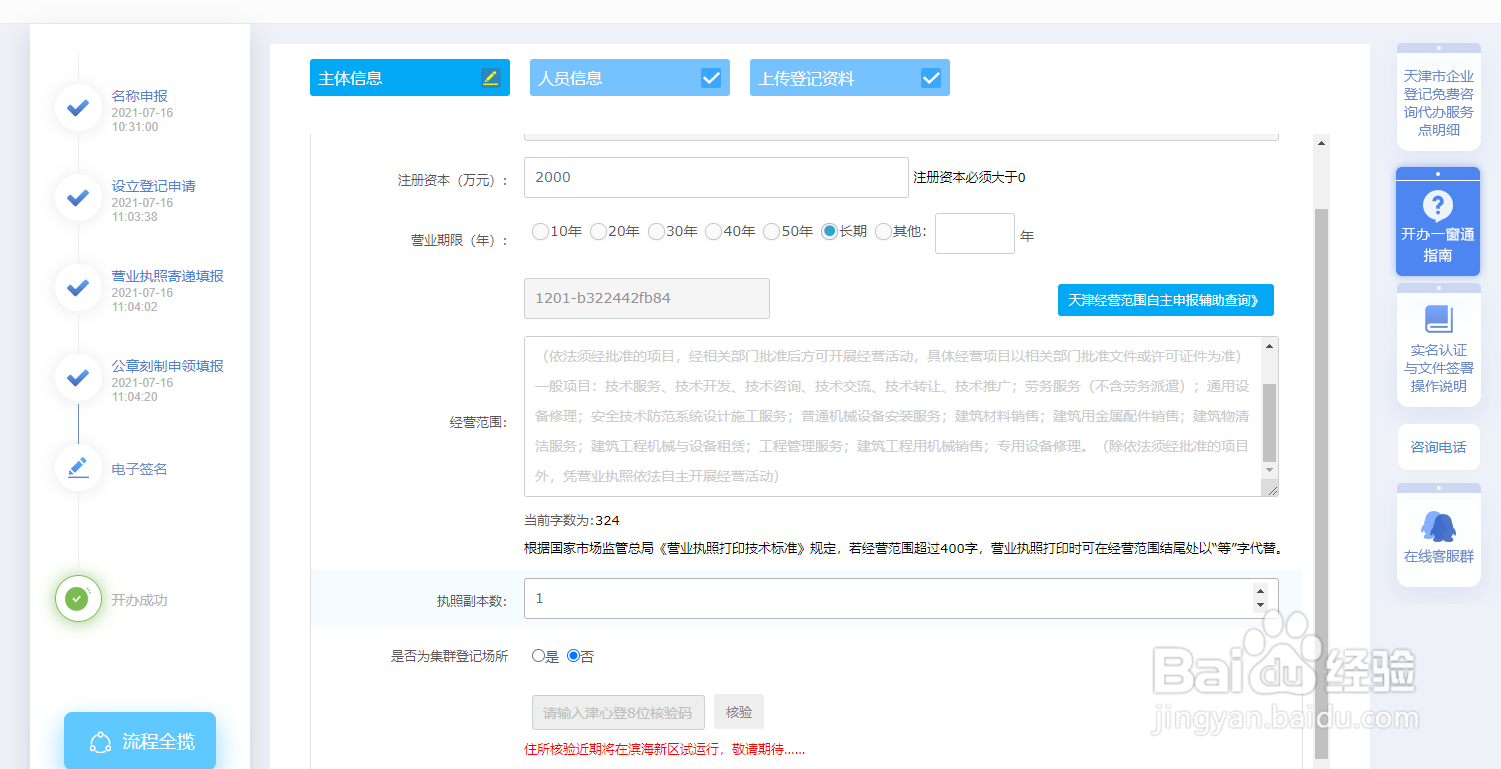Click the chat bubble icon on 流程全揽

(x=98, y=740)
